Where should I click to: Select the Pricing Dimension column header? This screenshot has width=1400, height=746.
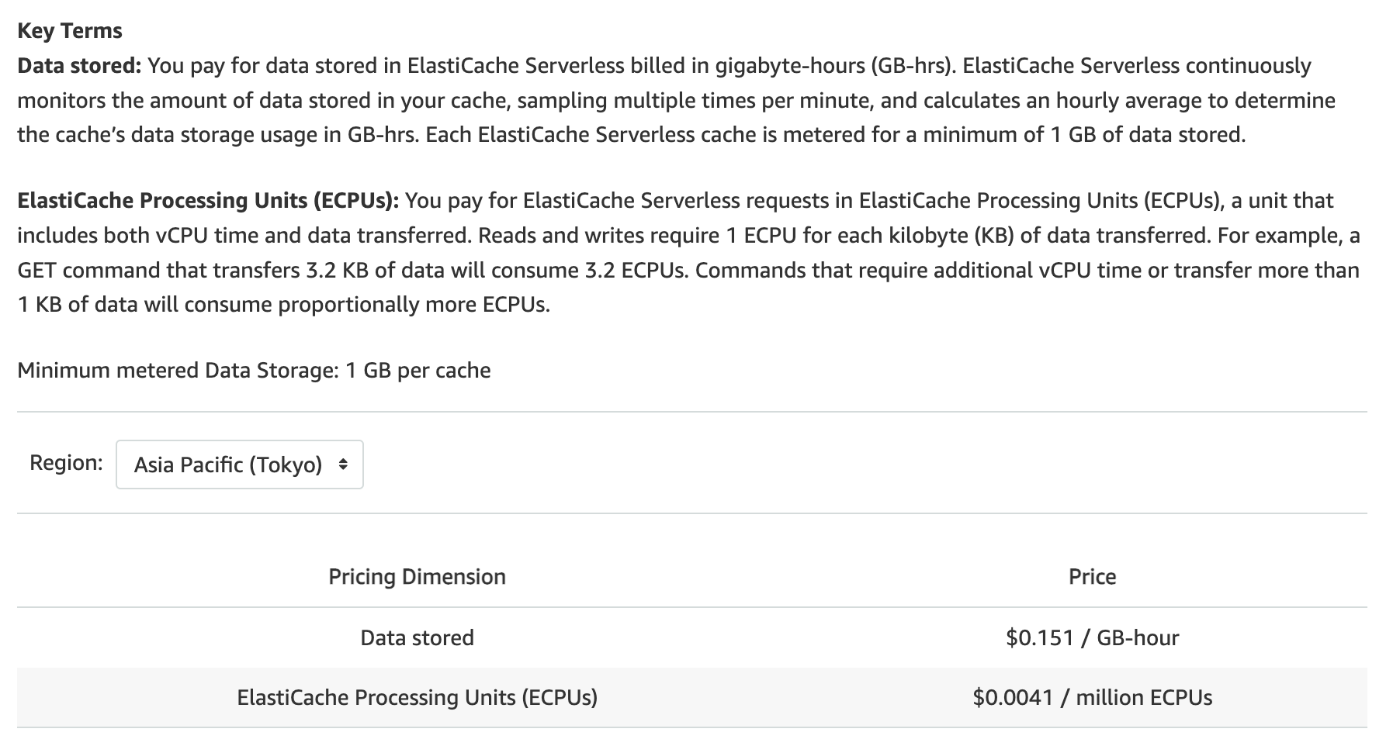coord(417,577)
